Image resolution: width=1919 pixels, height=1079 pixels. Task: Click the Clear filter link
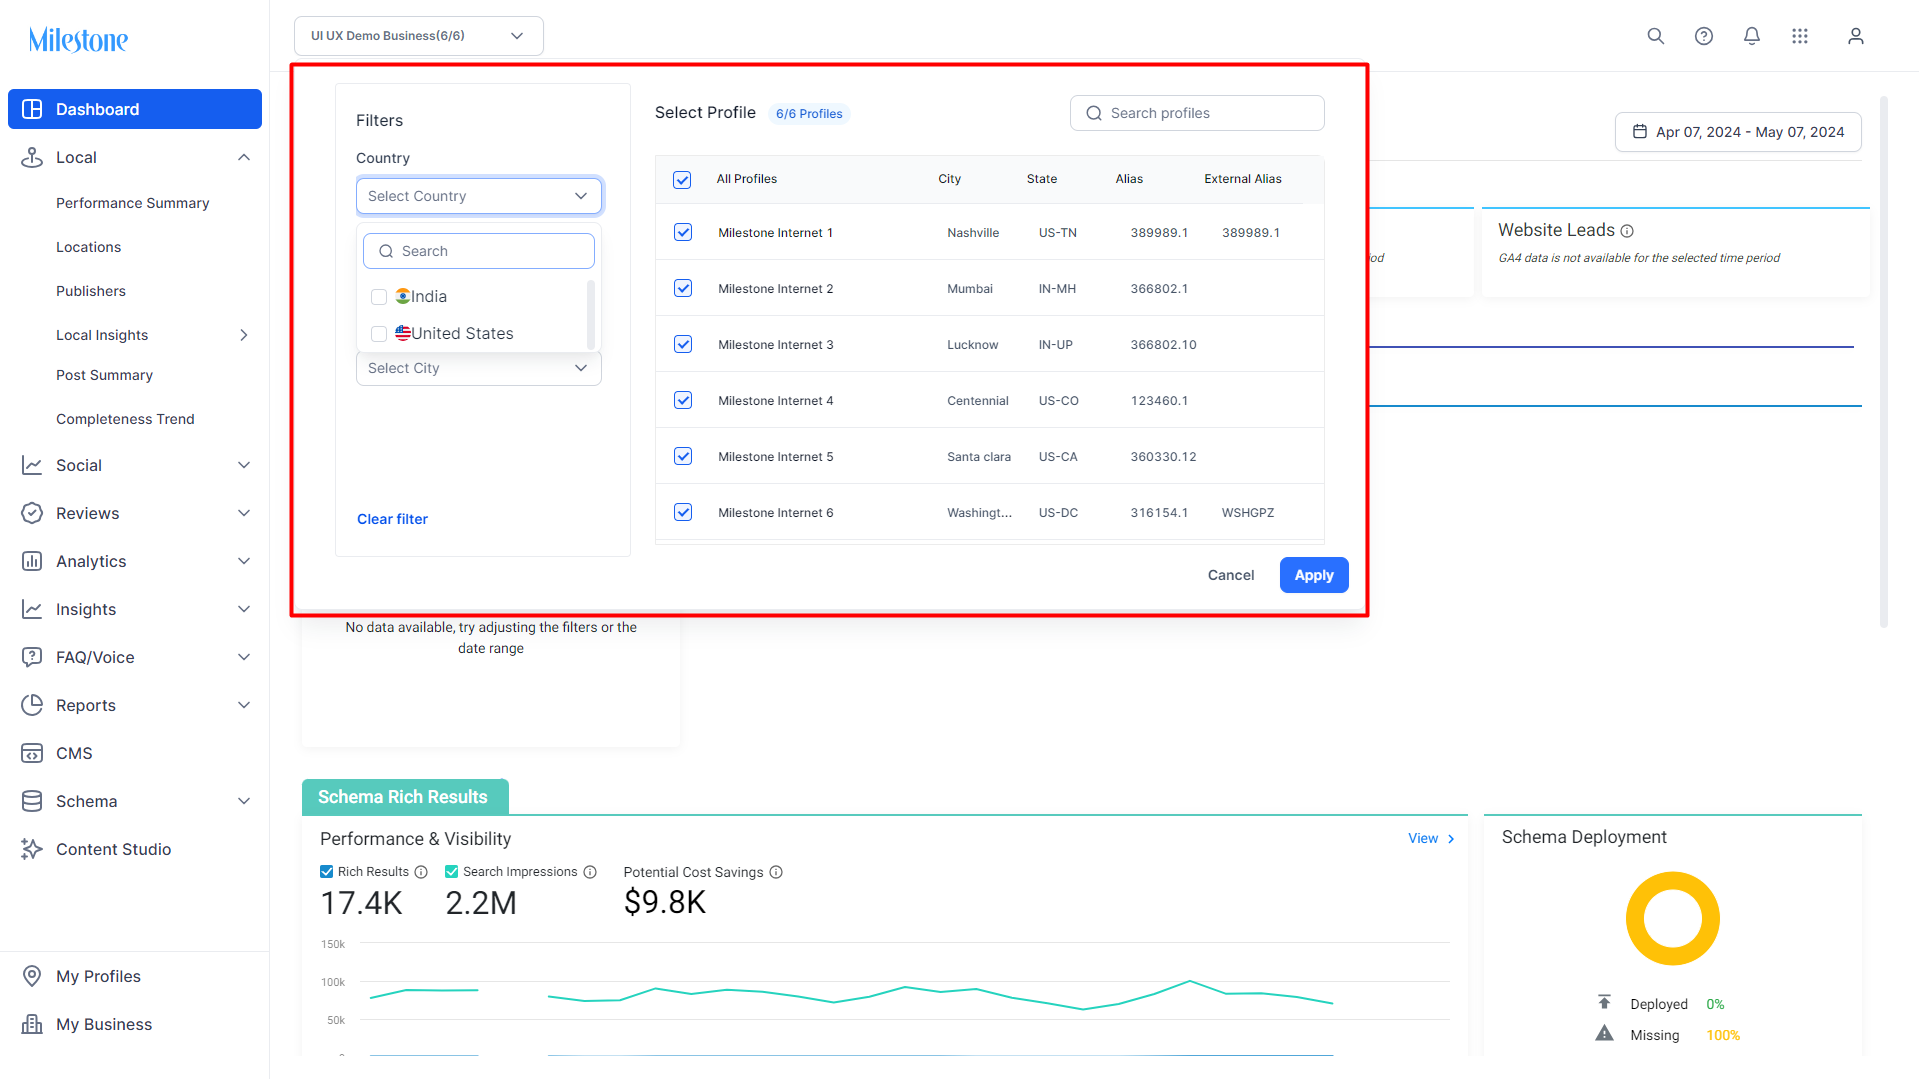tap(392, 519)
